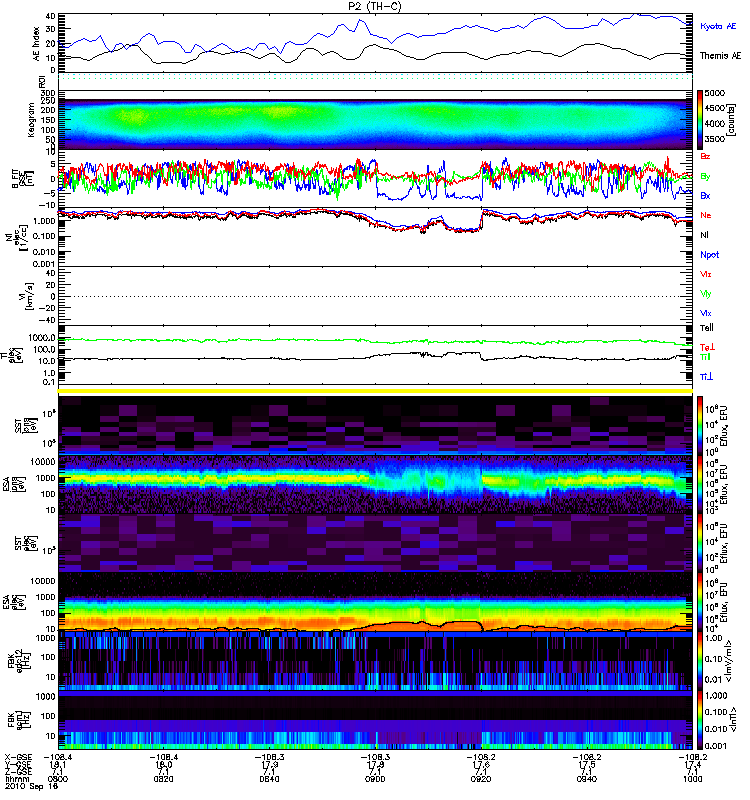The height and width of the screenshot is (800, 750).
Task: Click the 5000 tick on Keogram color bar
Action: [x=714, y=93]
